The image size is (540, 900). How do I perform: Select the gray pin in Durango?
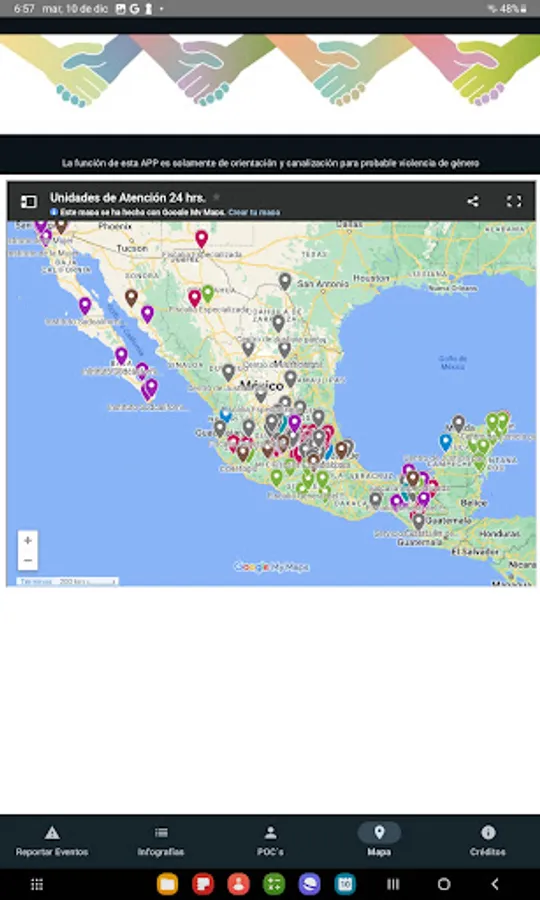[x=228, y=373]
